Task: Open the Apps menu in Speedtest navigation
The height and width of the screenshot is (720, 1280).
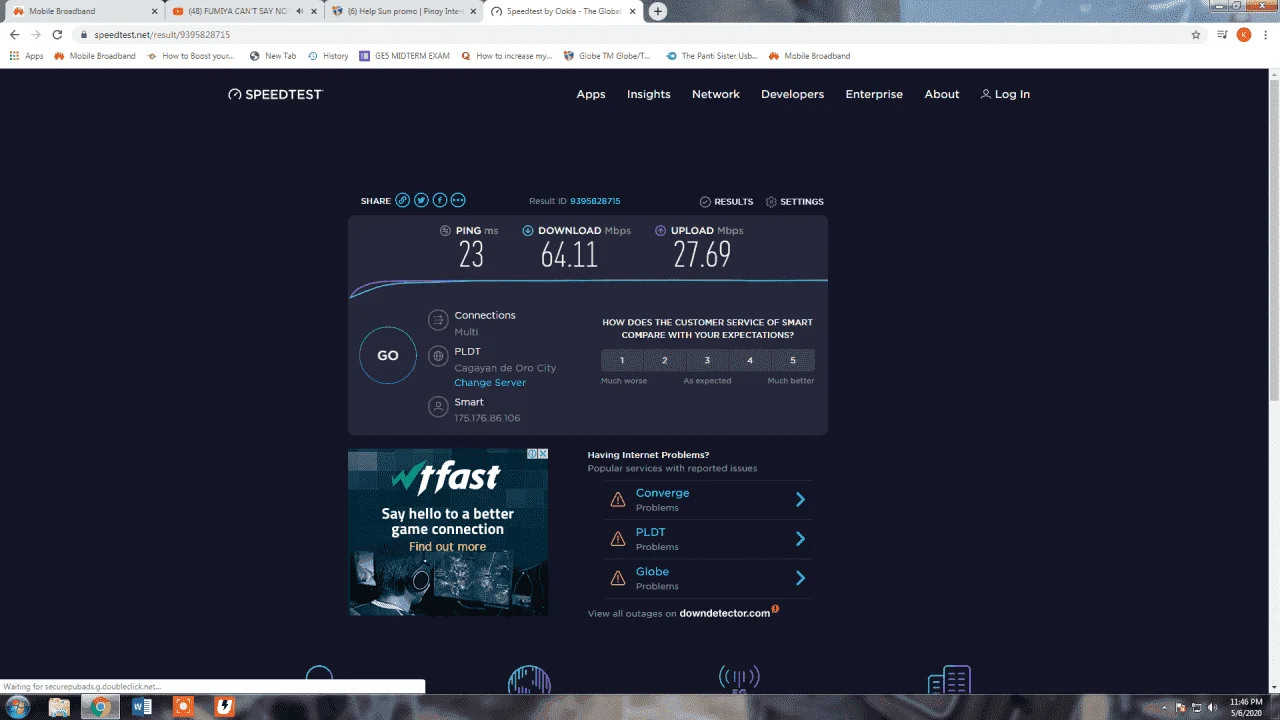Action: (591, 94)
